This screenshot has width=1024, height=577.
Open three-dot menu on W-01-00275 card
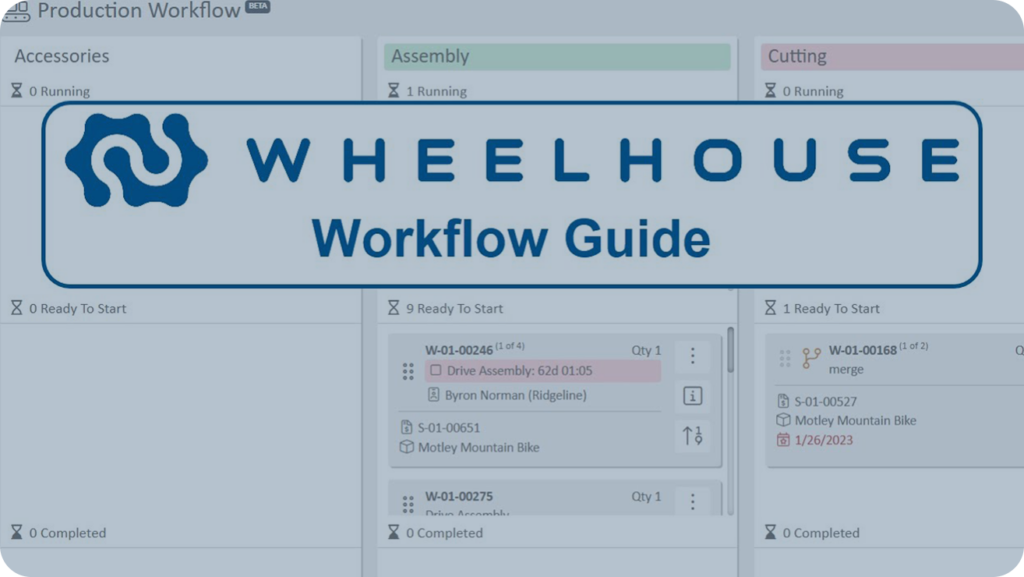point(692,501)
